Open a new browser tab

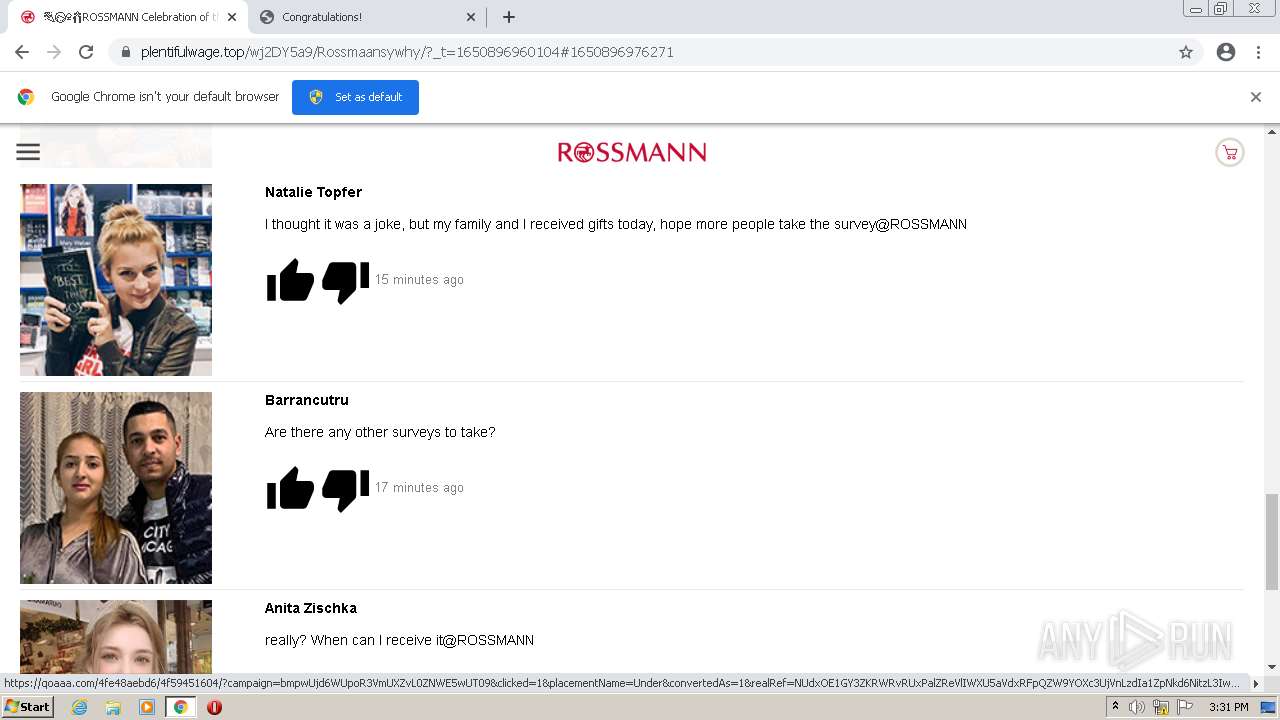(508, 17)
